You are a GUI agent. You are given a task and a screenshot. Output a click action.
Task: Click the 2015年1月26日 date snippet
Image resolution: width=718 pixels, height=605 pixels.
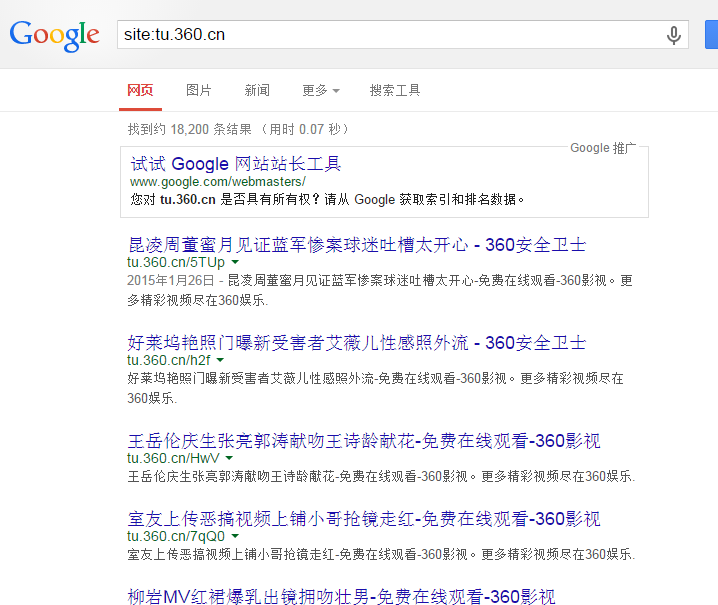tap(171, 280)
